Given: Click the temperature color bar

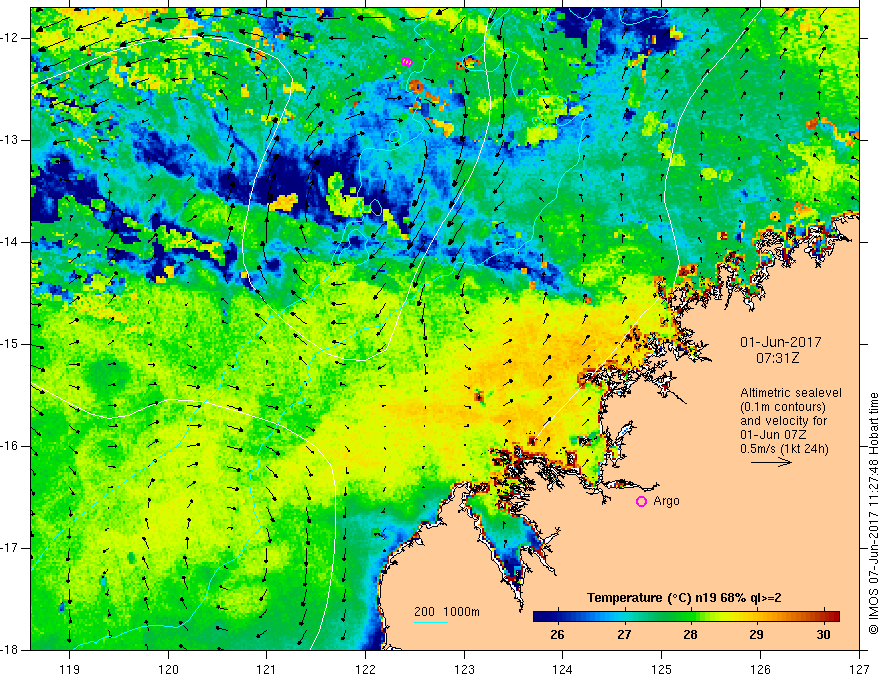Looking at the screenshot, I should pyautogui.click(x=686, y=616).
